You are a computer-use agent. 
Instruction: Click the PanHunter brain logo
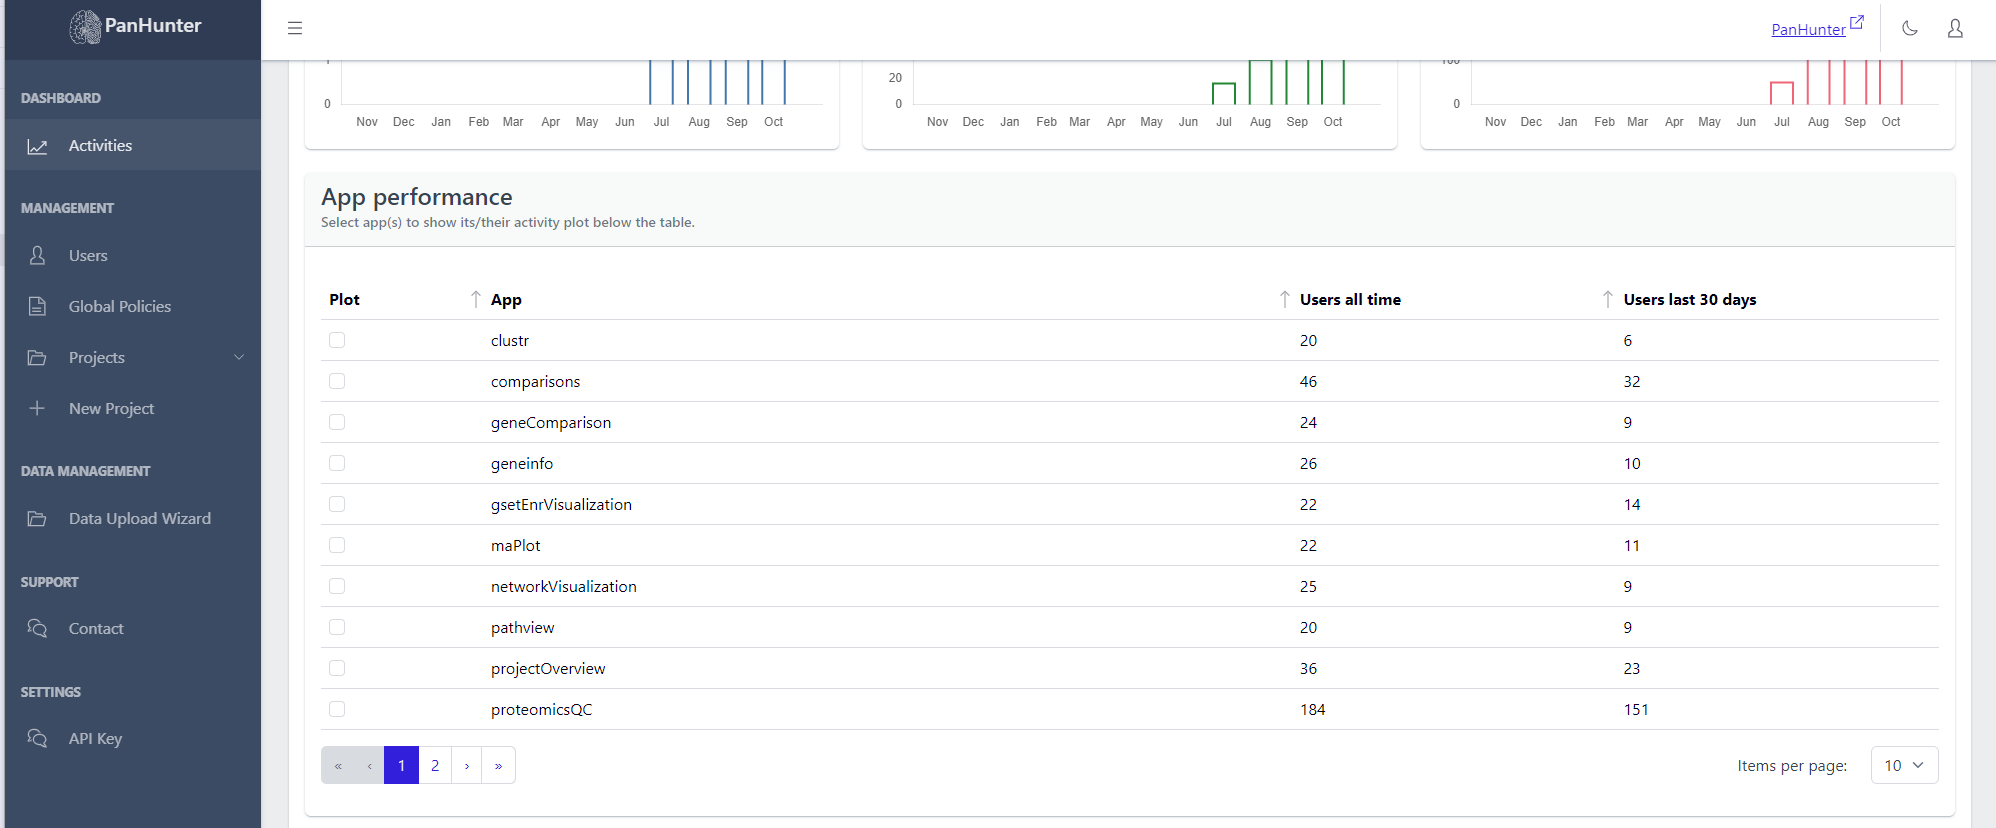click(86, 27)
